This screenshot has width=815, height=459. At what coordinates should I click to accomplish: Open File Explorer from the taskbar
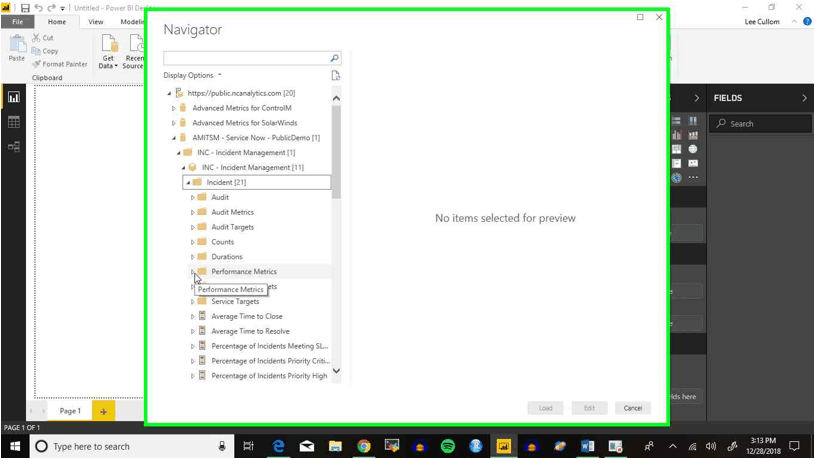tap(335, 446)
